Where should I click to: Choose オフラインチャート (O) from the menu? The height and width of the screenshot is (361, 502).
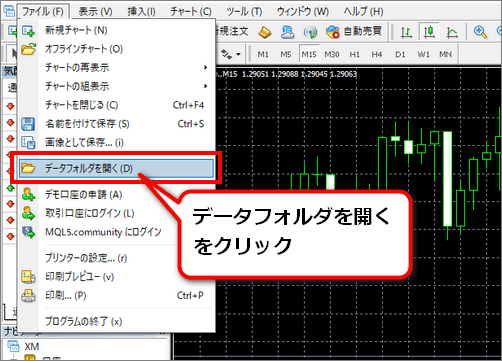pyautogui.click(x=117, y=49)
